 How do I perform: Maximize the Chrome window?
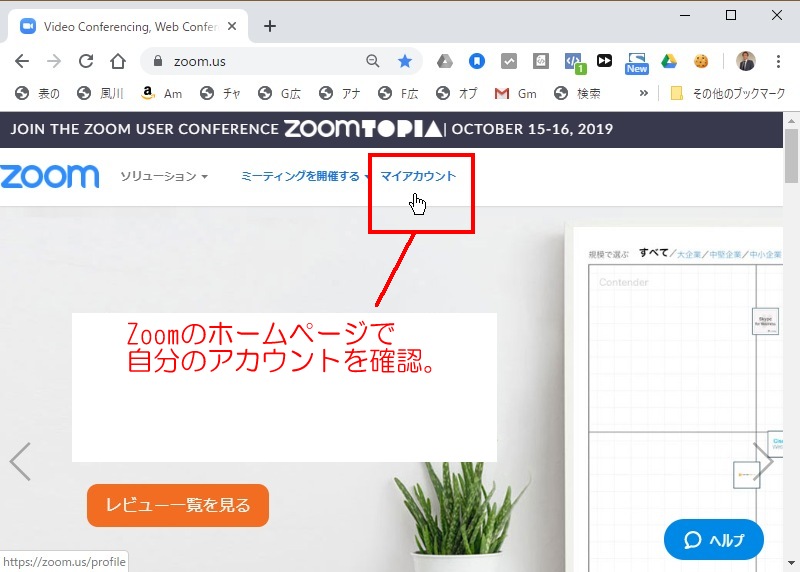point(731,15)
